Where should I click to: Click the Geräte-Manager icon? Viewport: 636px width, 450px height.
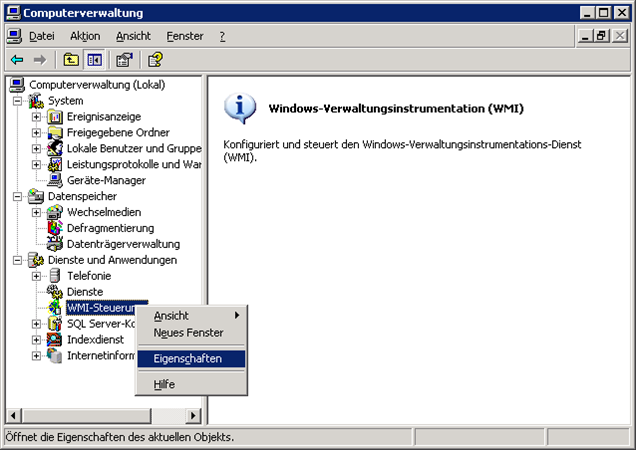55,180
